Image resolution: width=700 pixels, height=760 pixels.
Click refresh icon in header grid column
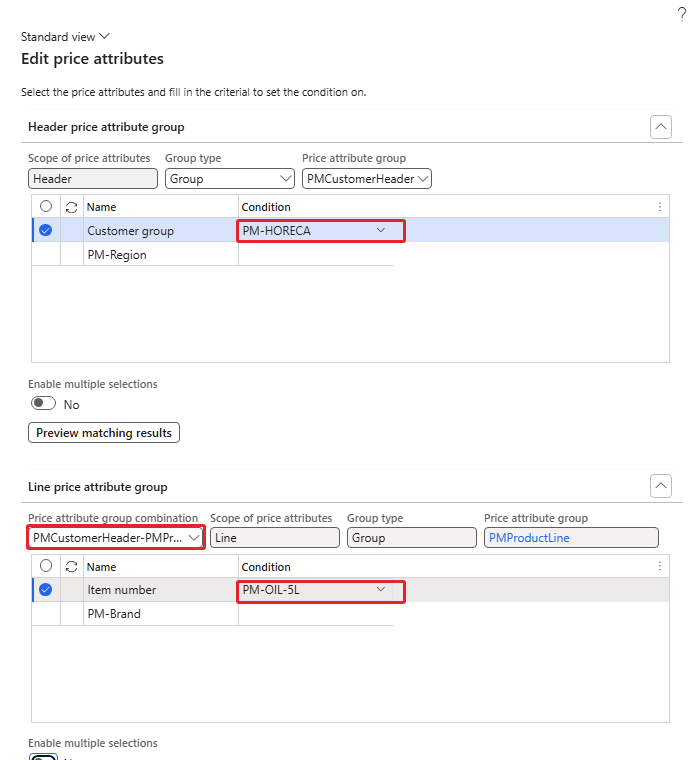tap(72, 207)
